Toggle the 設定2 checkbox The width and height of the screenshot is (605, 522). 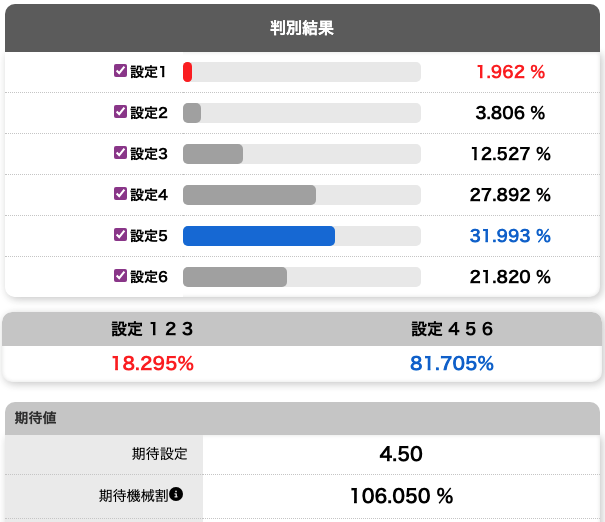121,112
